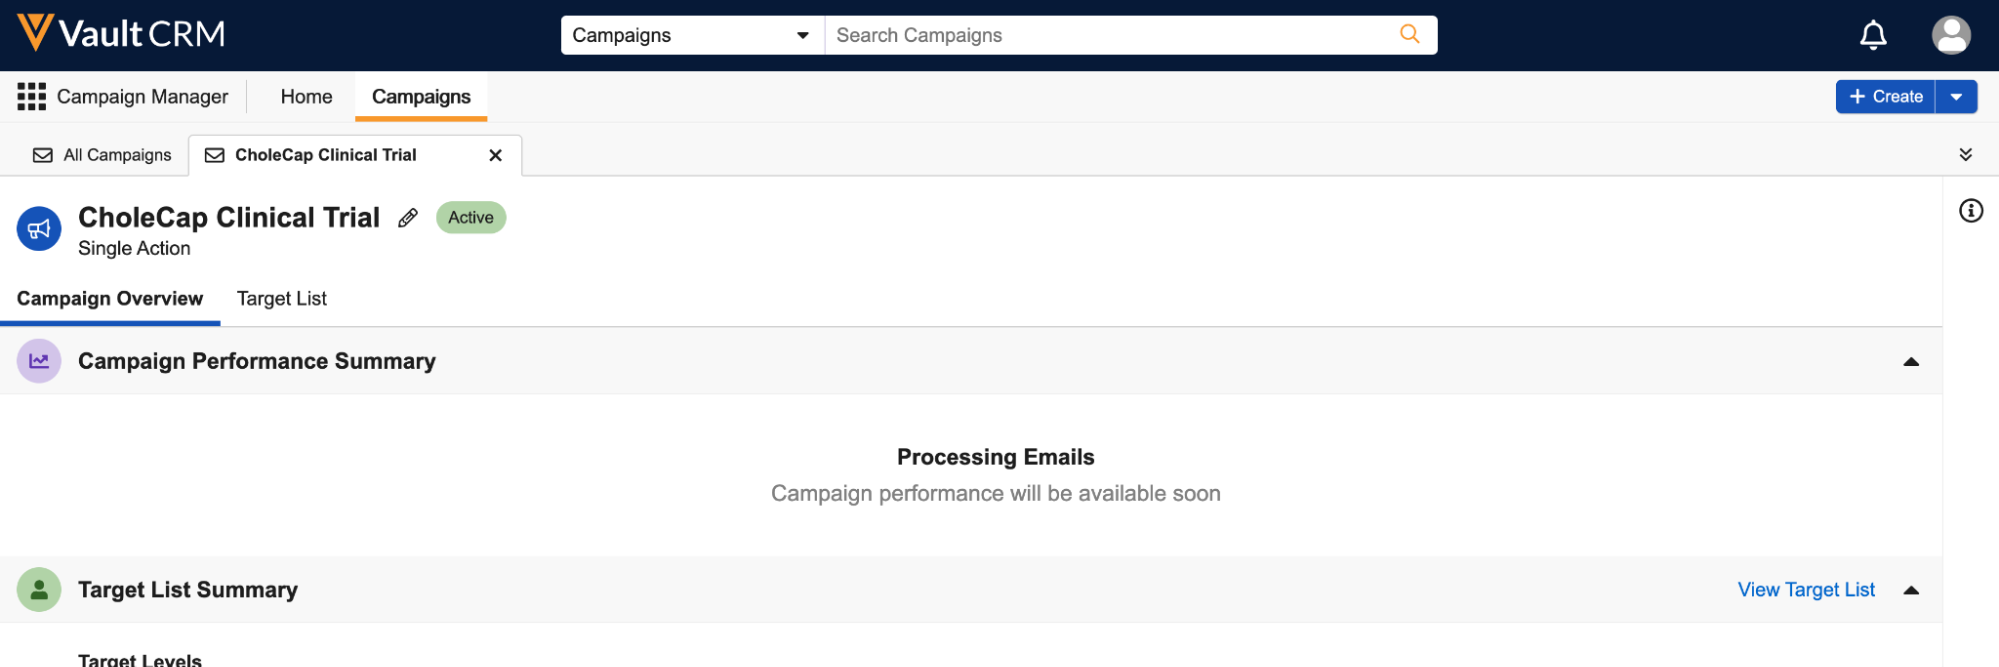This screenshot has height=667, width=1999.
Task: Open the info panel icon
Action: click(x=1970, y=211)
